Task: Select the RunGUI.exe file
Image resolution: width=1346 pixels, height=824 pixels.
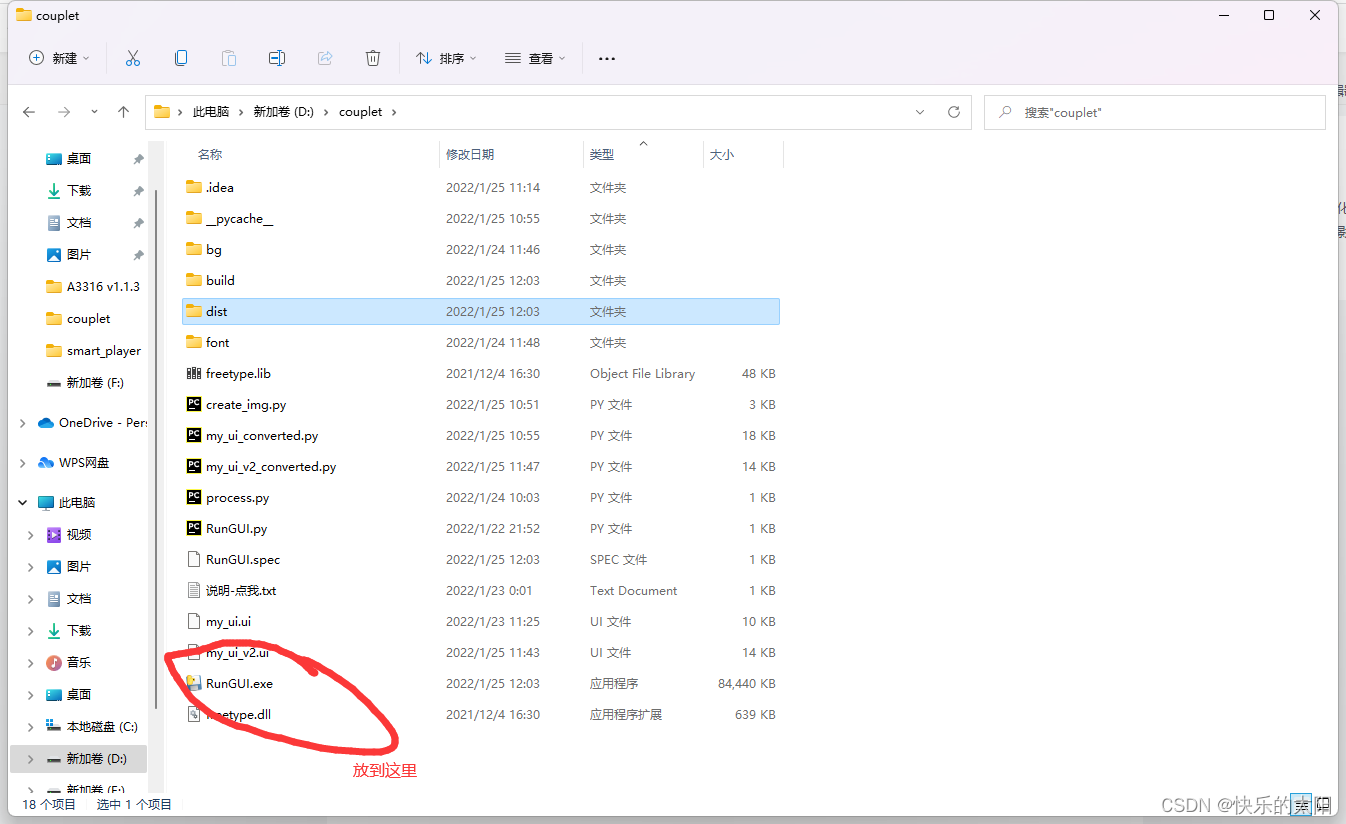Action: coord(239,684)
